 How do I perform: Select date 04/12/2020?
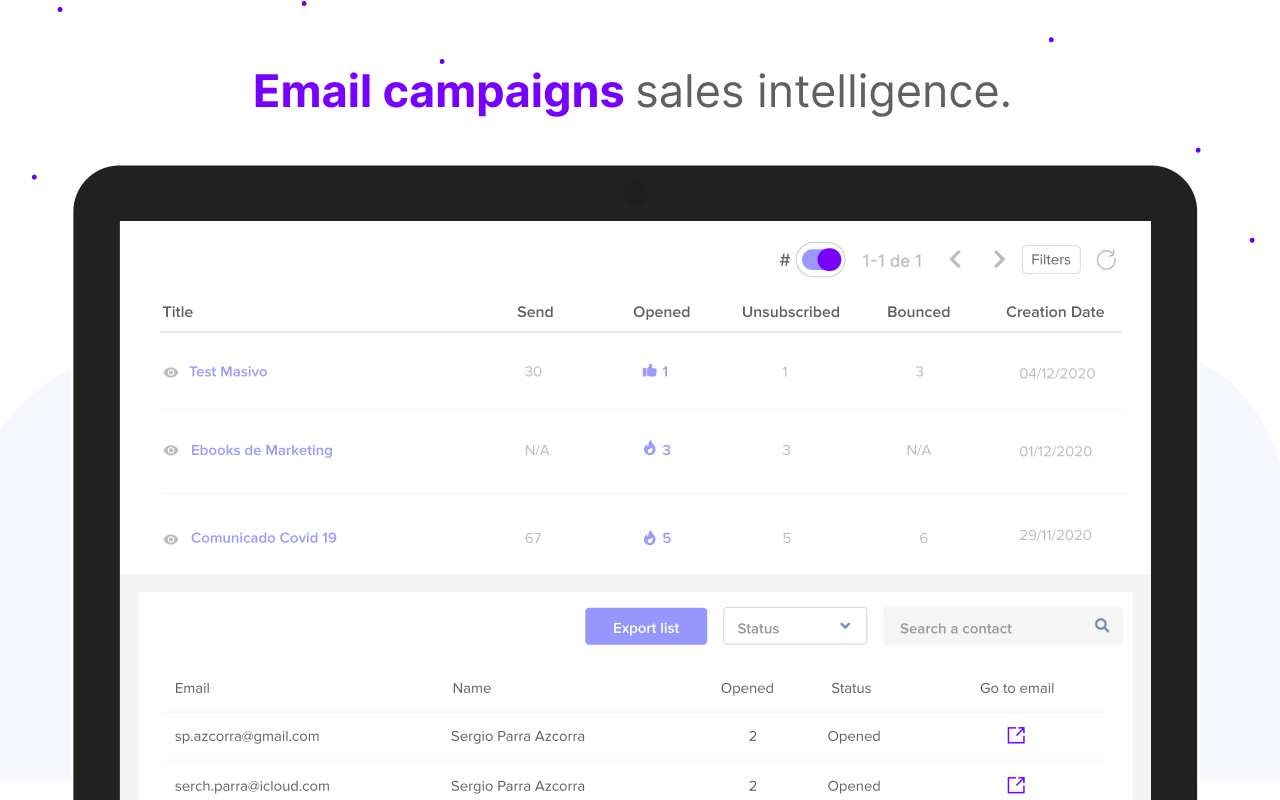[x=1057, y=373]
